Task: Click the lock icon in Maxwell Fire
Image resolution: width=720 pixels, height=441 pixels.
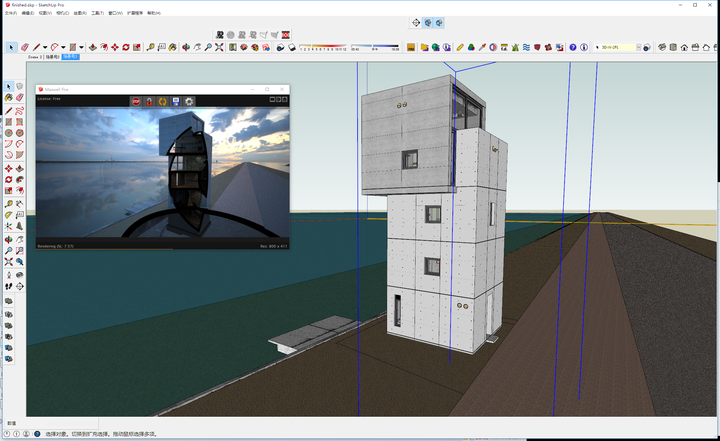Action: coord(149,101)
